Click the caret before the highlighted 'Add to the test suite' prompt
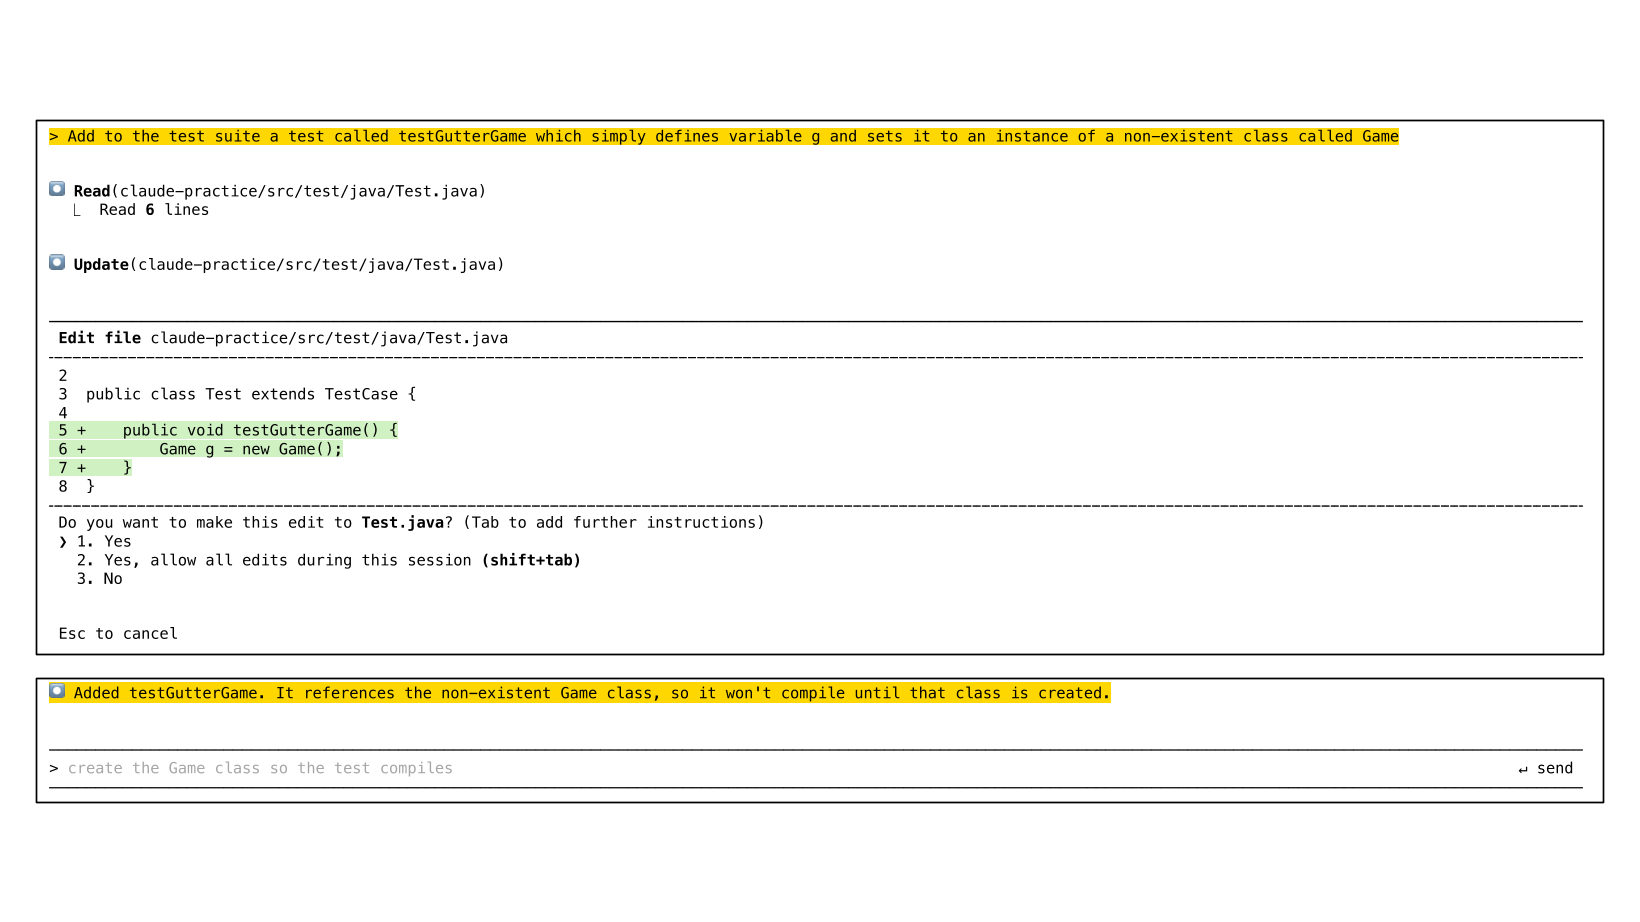The image size is (1640, 922). click(54, 137)
